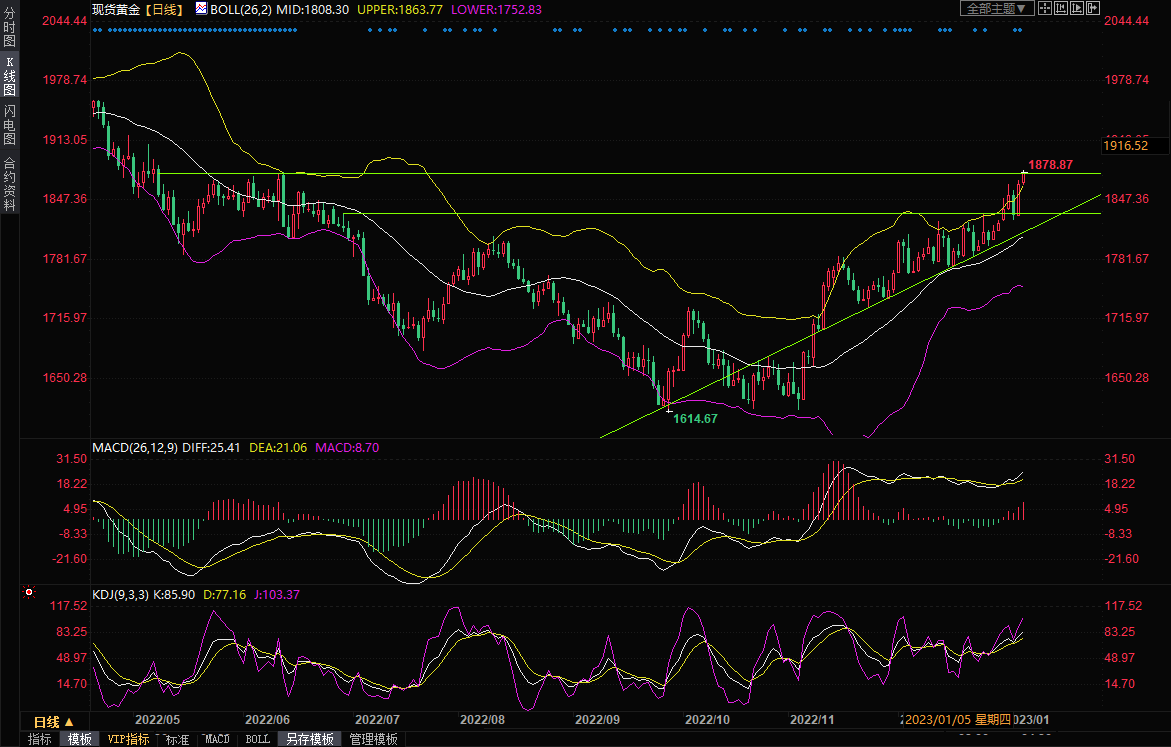Screen dimensions: 1171x747
Task: Open 管理模板 template manager
Action: 373,739
